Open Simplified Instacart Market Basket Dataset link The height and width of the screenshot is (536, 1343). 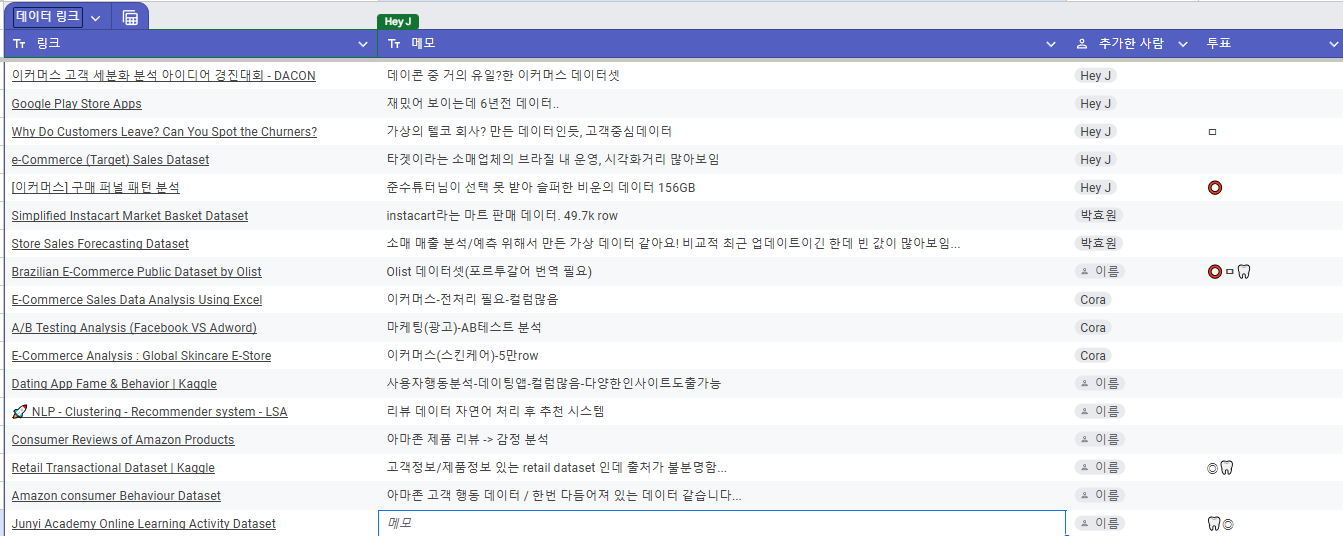130,216
